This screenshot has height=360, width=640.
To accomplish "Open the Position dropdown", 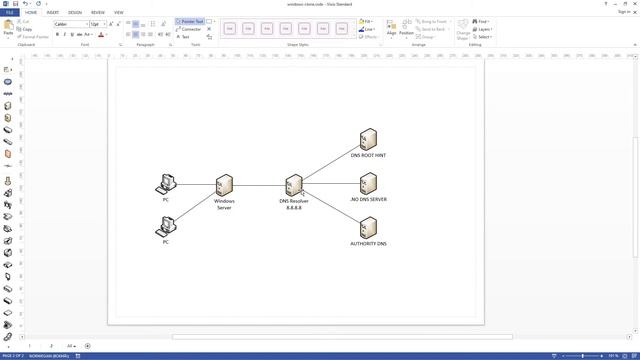I will click(406, 29).
